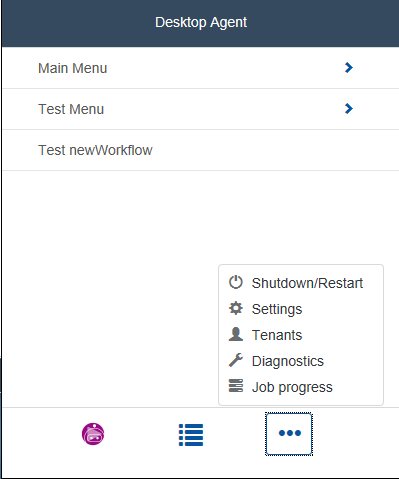Open the Main Menu list item

click(200, 68)
